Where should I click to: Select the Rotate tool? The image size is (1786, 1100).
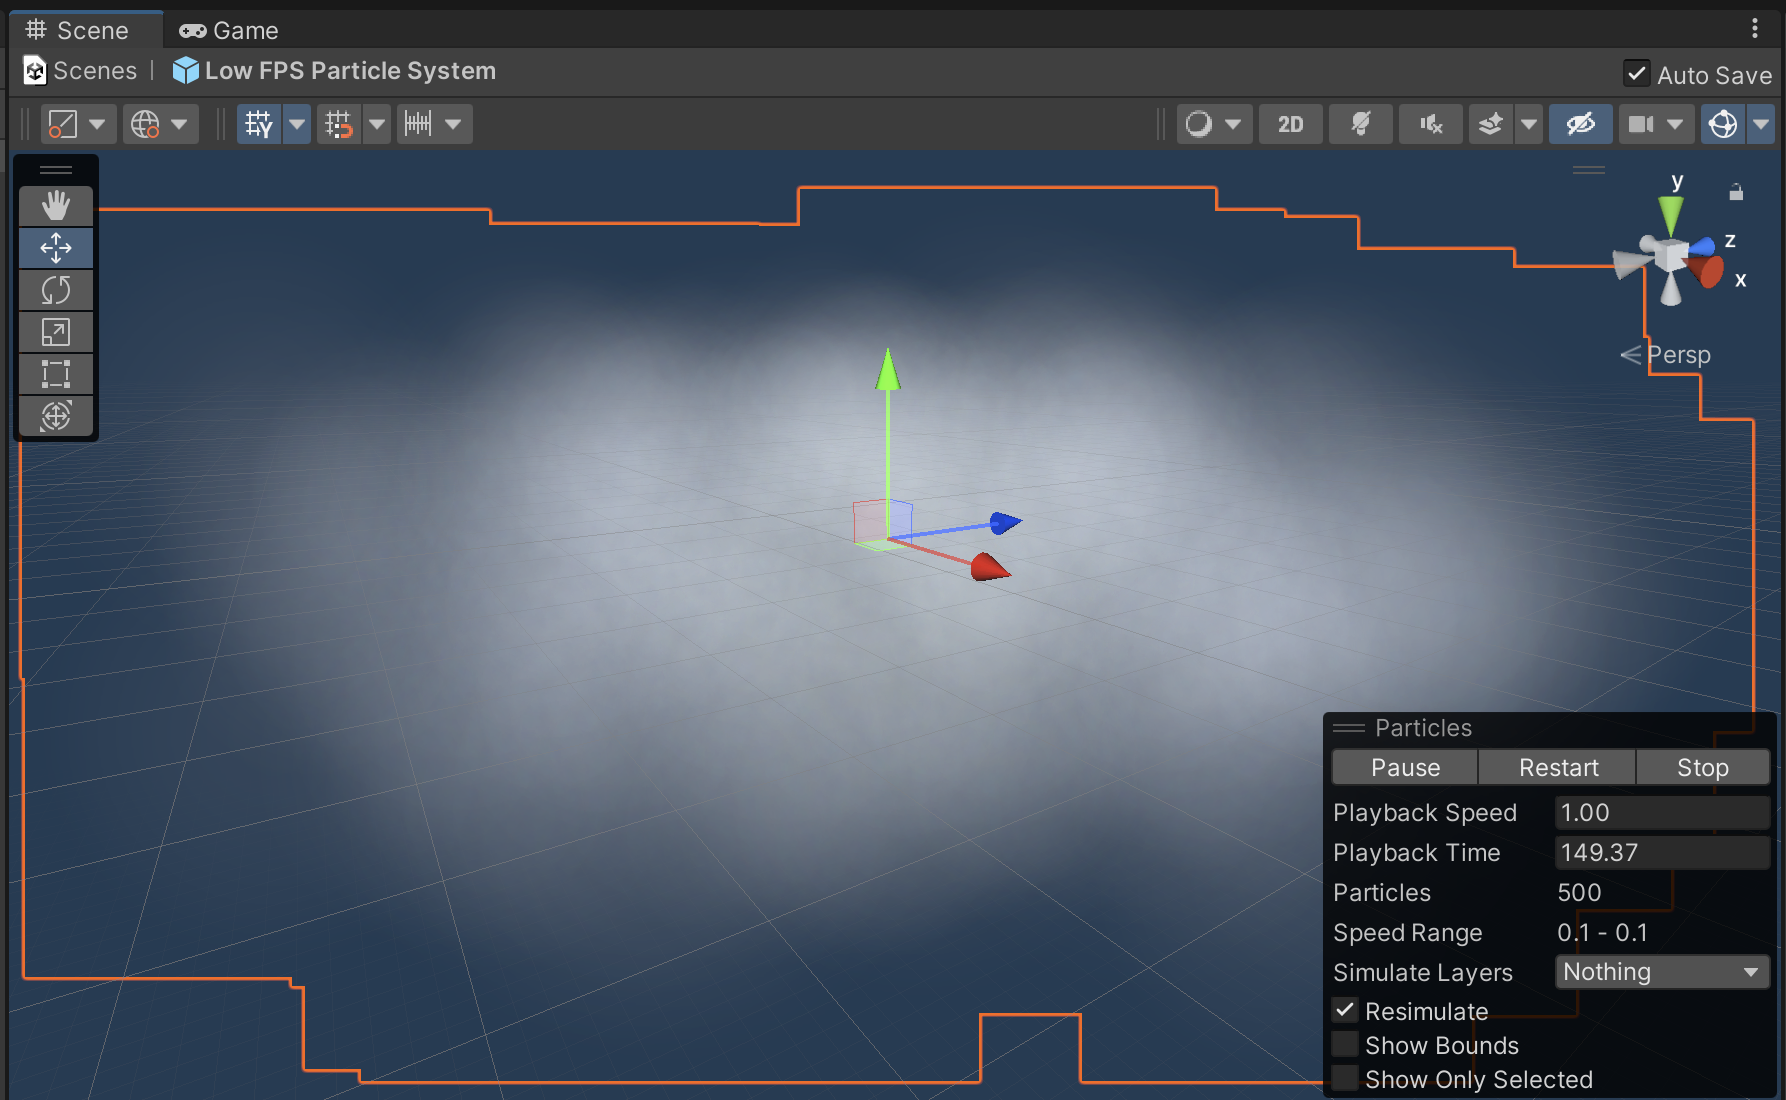(x=56, y=290)
